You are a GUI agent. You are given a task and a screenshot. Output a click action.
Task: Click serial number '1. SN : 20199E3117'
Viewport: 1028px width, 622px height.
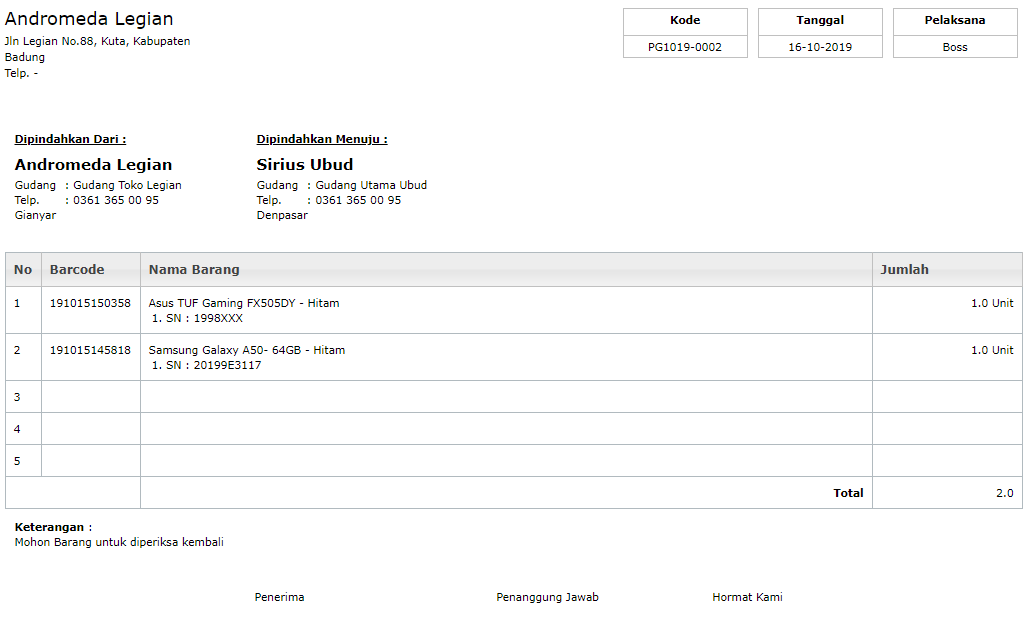[x=207, y=366]
